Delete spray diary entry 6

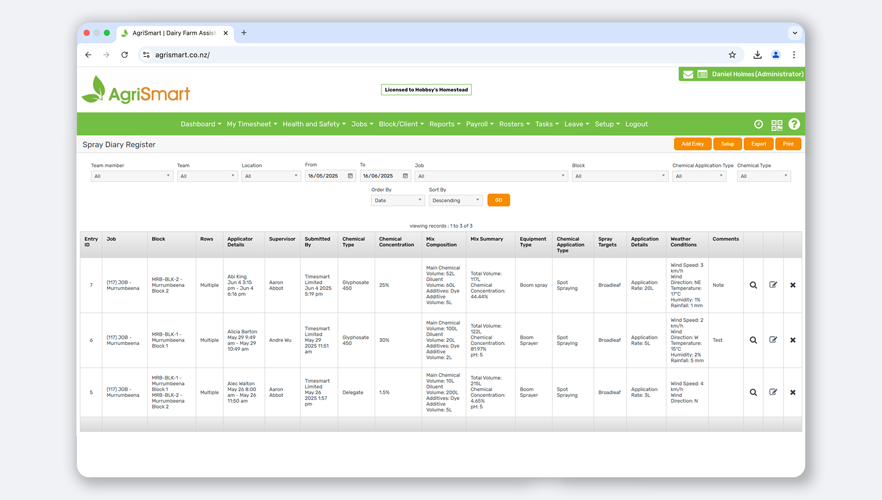click(793, 340)
